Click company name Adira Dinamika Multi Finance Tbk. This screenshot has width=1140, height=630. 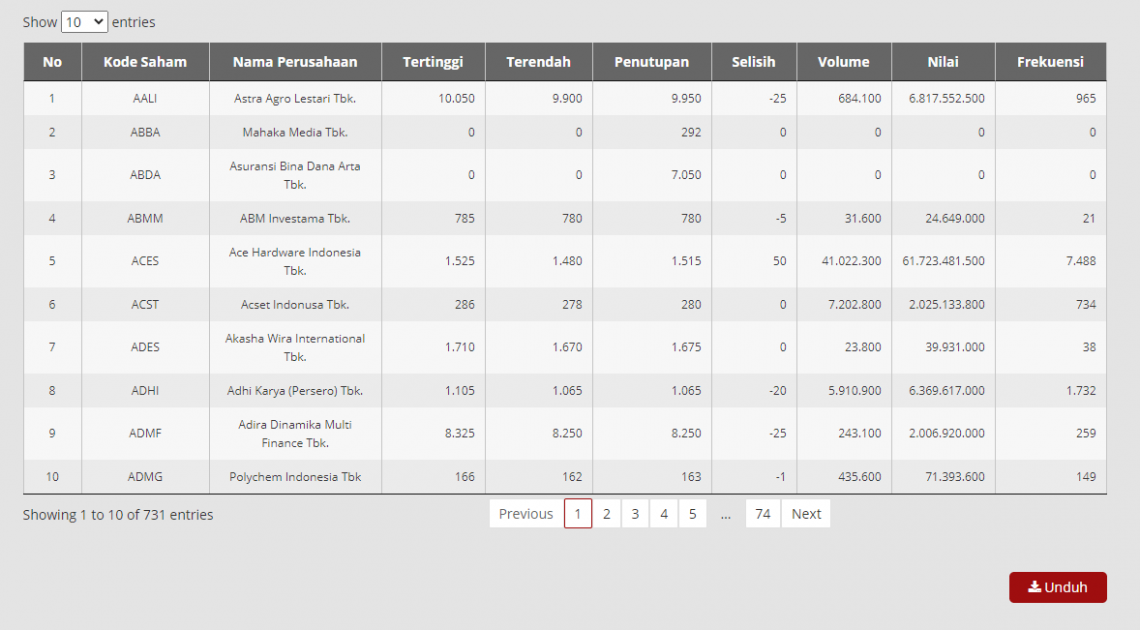pyautogui.click(x=295, y=434)
